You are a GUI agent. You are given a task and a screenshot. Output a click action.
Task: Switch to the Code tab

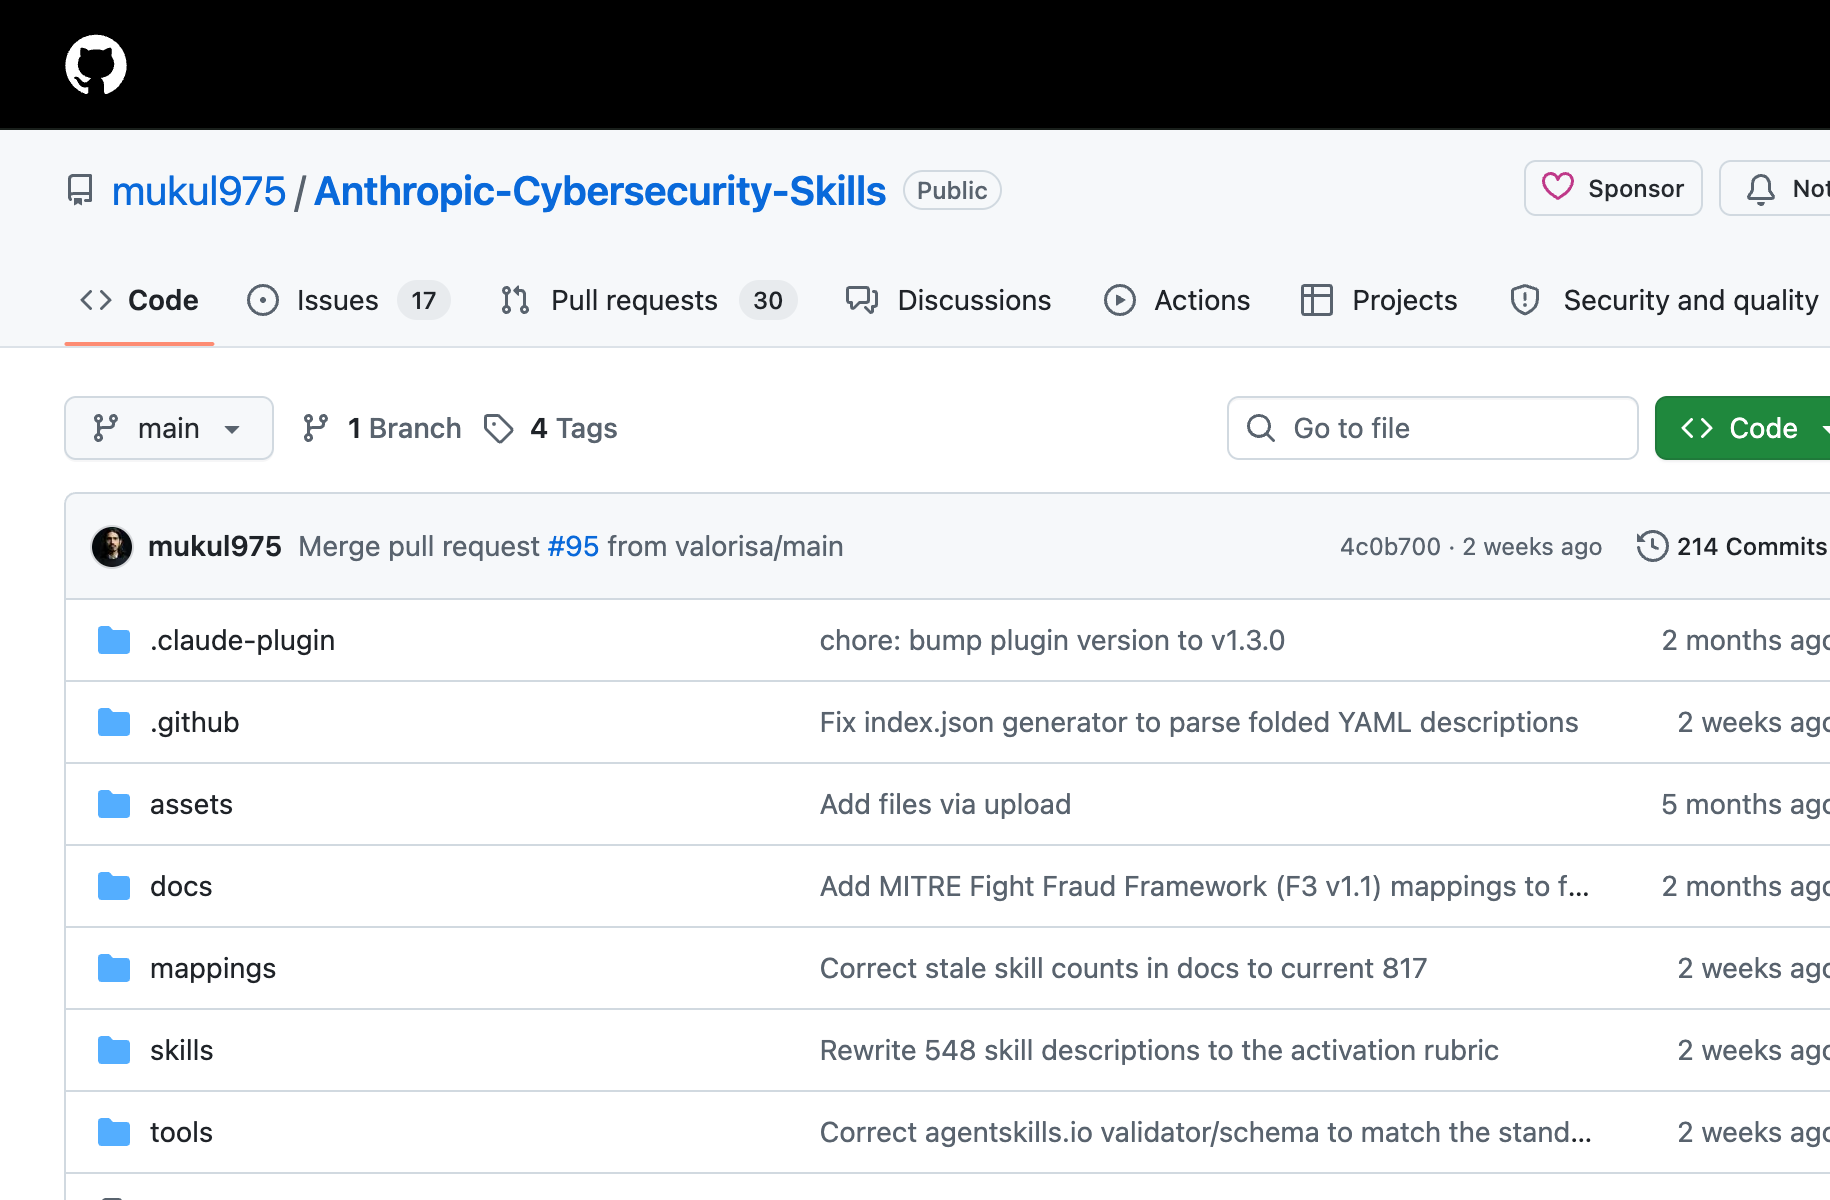point(139,300)
